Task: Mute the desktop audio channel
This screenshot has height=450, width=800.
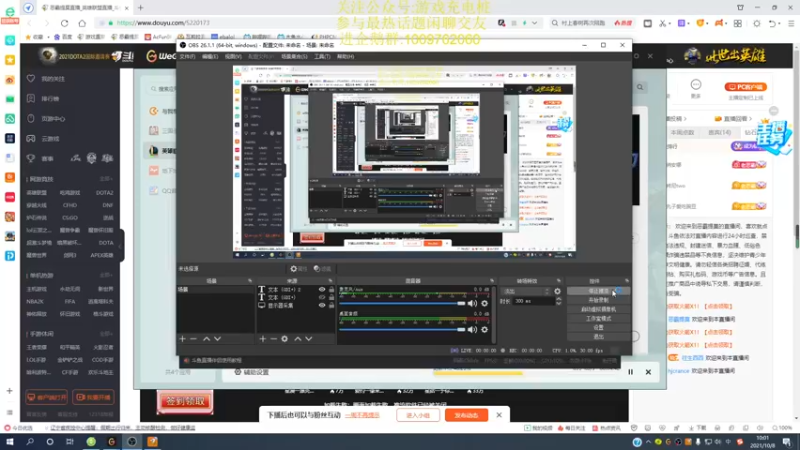Action: 472,330
